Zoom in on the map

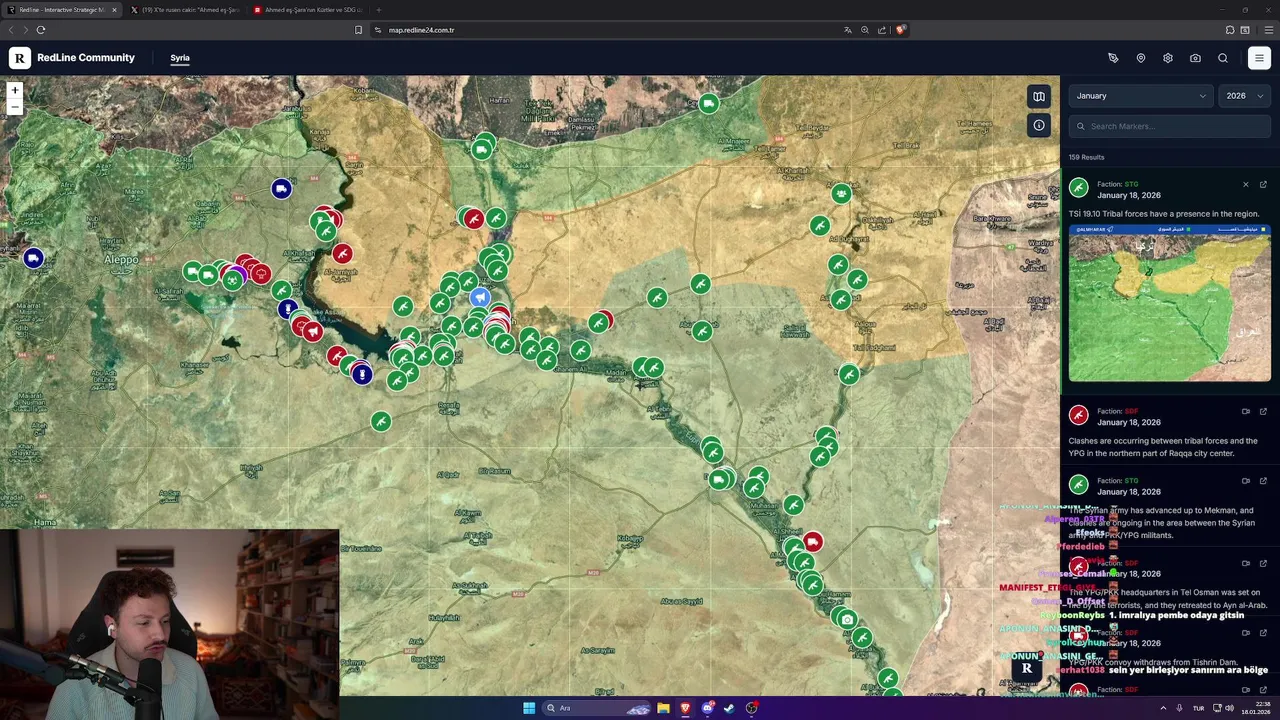pyautogui.click(x=15, y=91)
